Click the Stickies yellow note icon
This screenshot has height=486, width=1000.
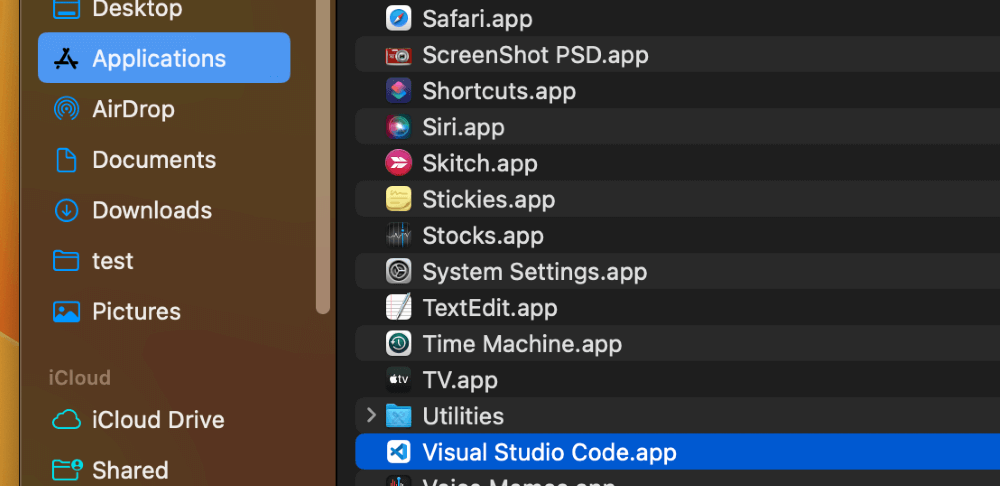399,200
